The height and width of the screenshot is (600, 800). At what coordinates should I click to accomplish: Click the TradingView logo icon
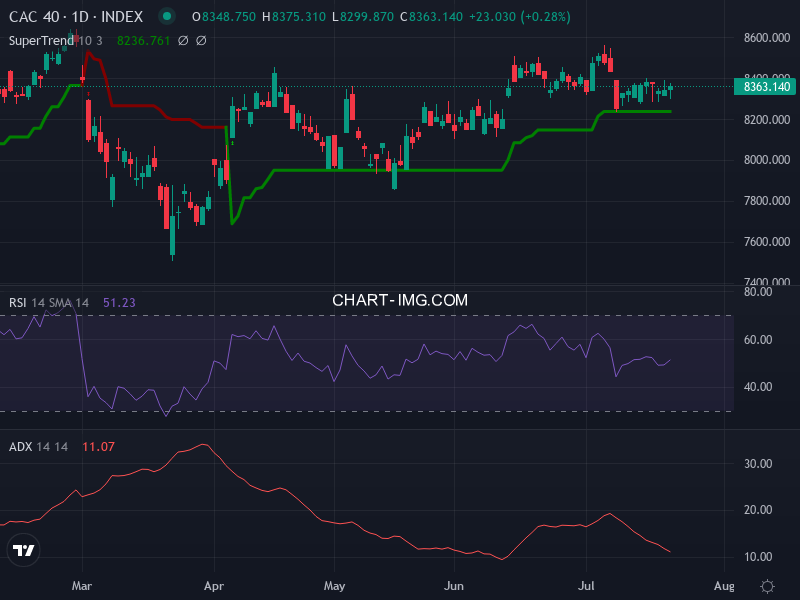click(23, 550)
